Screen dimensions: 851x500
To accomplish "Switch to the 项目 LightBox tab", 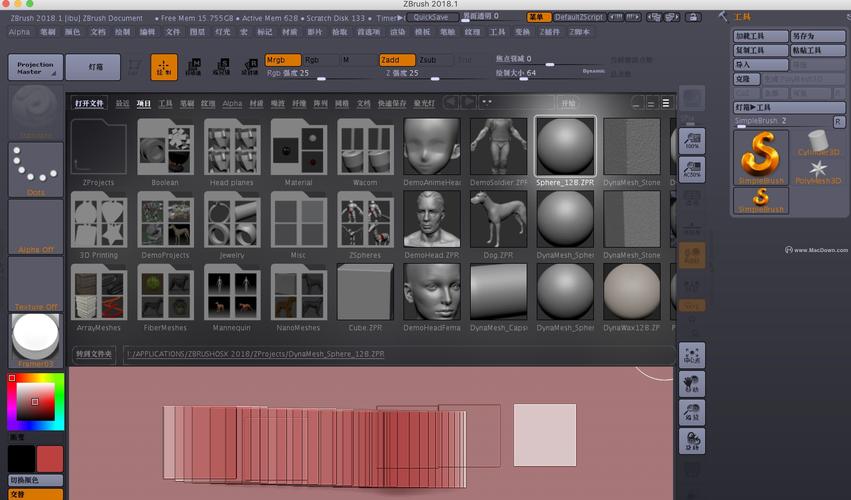I will point(144,103).
